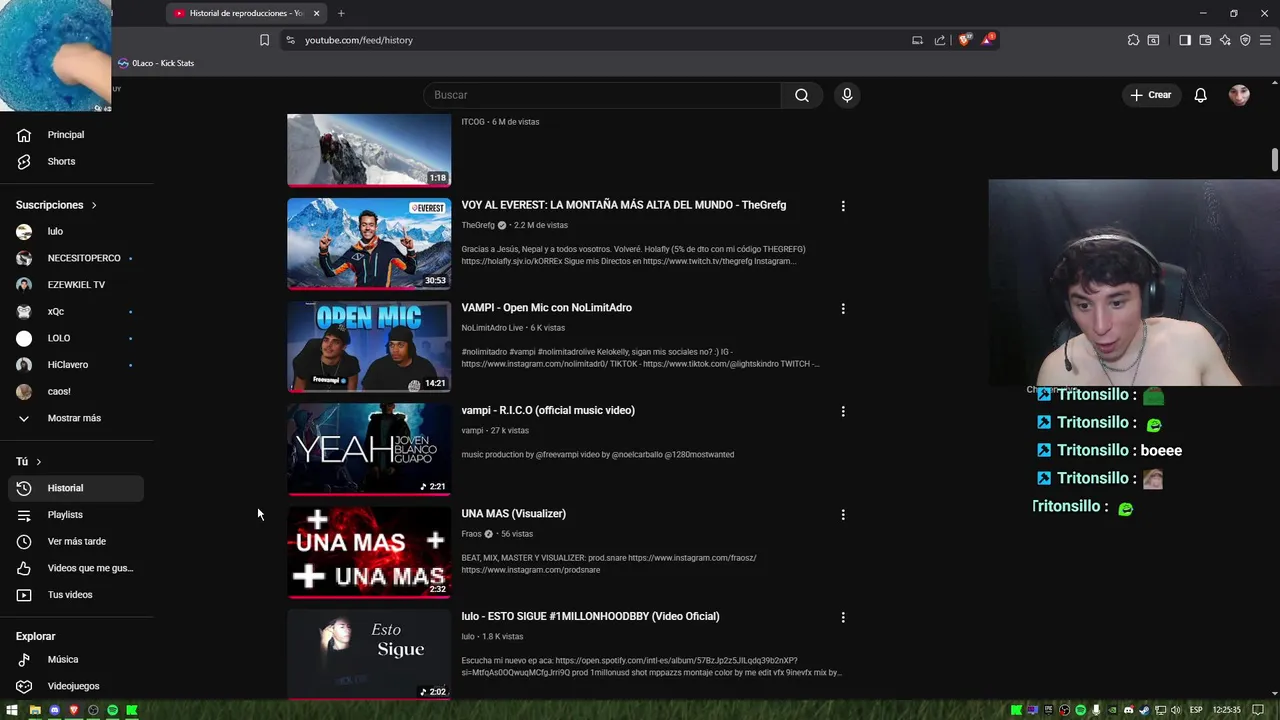Open YouTube notifications bell
The image size is (1280, 720).
pyautogui.click(x=1200, y=95)
